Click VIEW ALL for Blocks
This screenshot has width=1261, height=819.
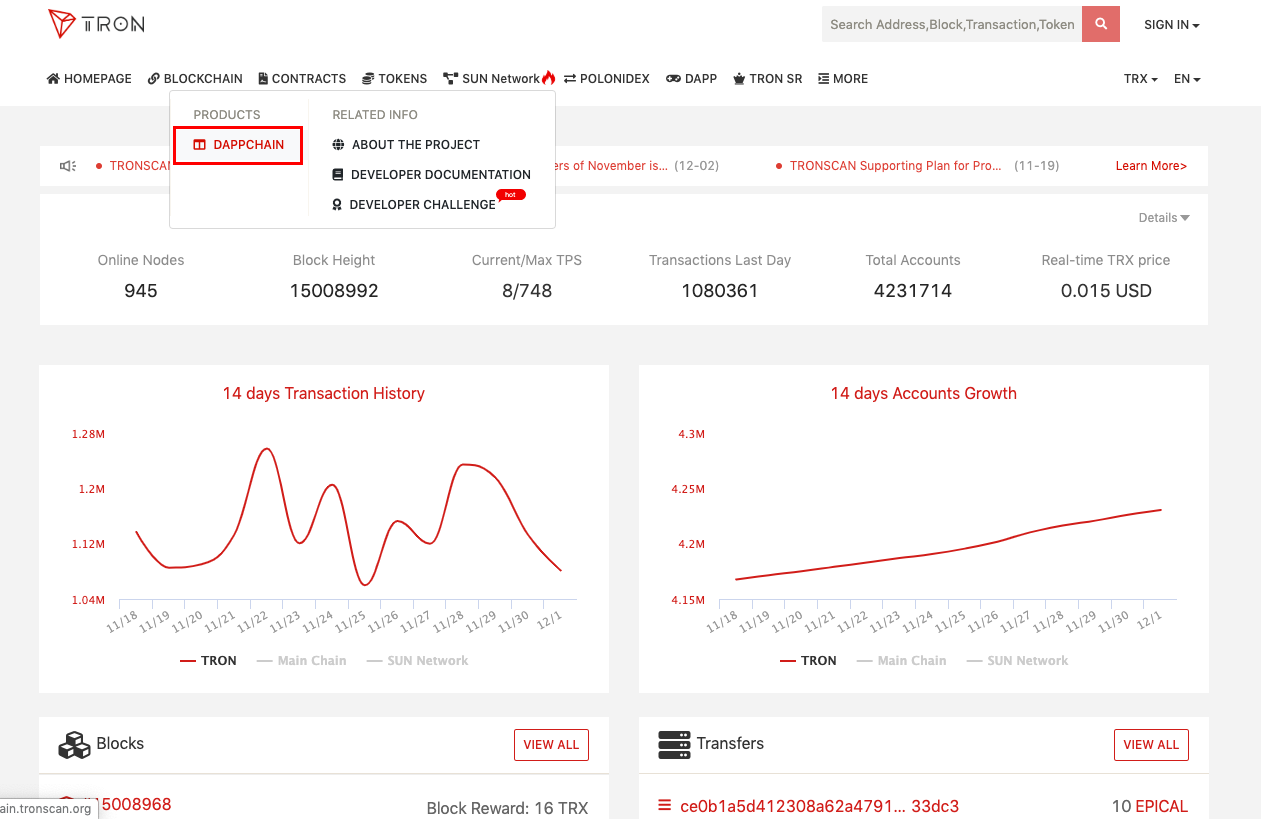tap(551, 745)
